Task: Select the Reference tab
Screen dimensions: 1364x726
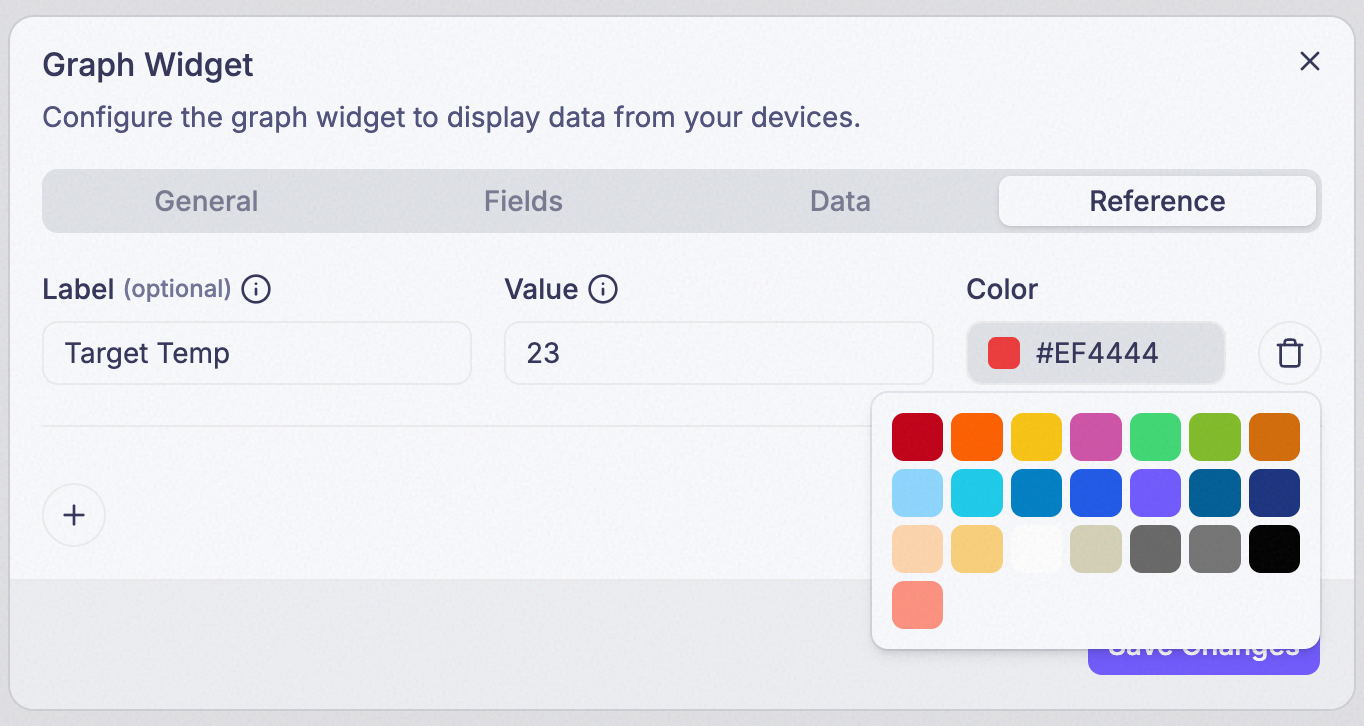Action: (1157, 201)
